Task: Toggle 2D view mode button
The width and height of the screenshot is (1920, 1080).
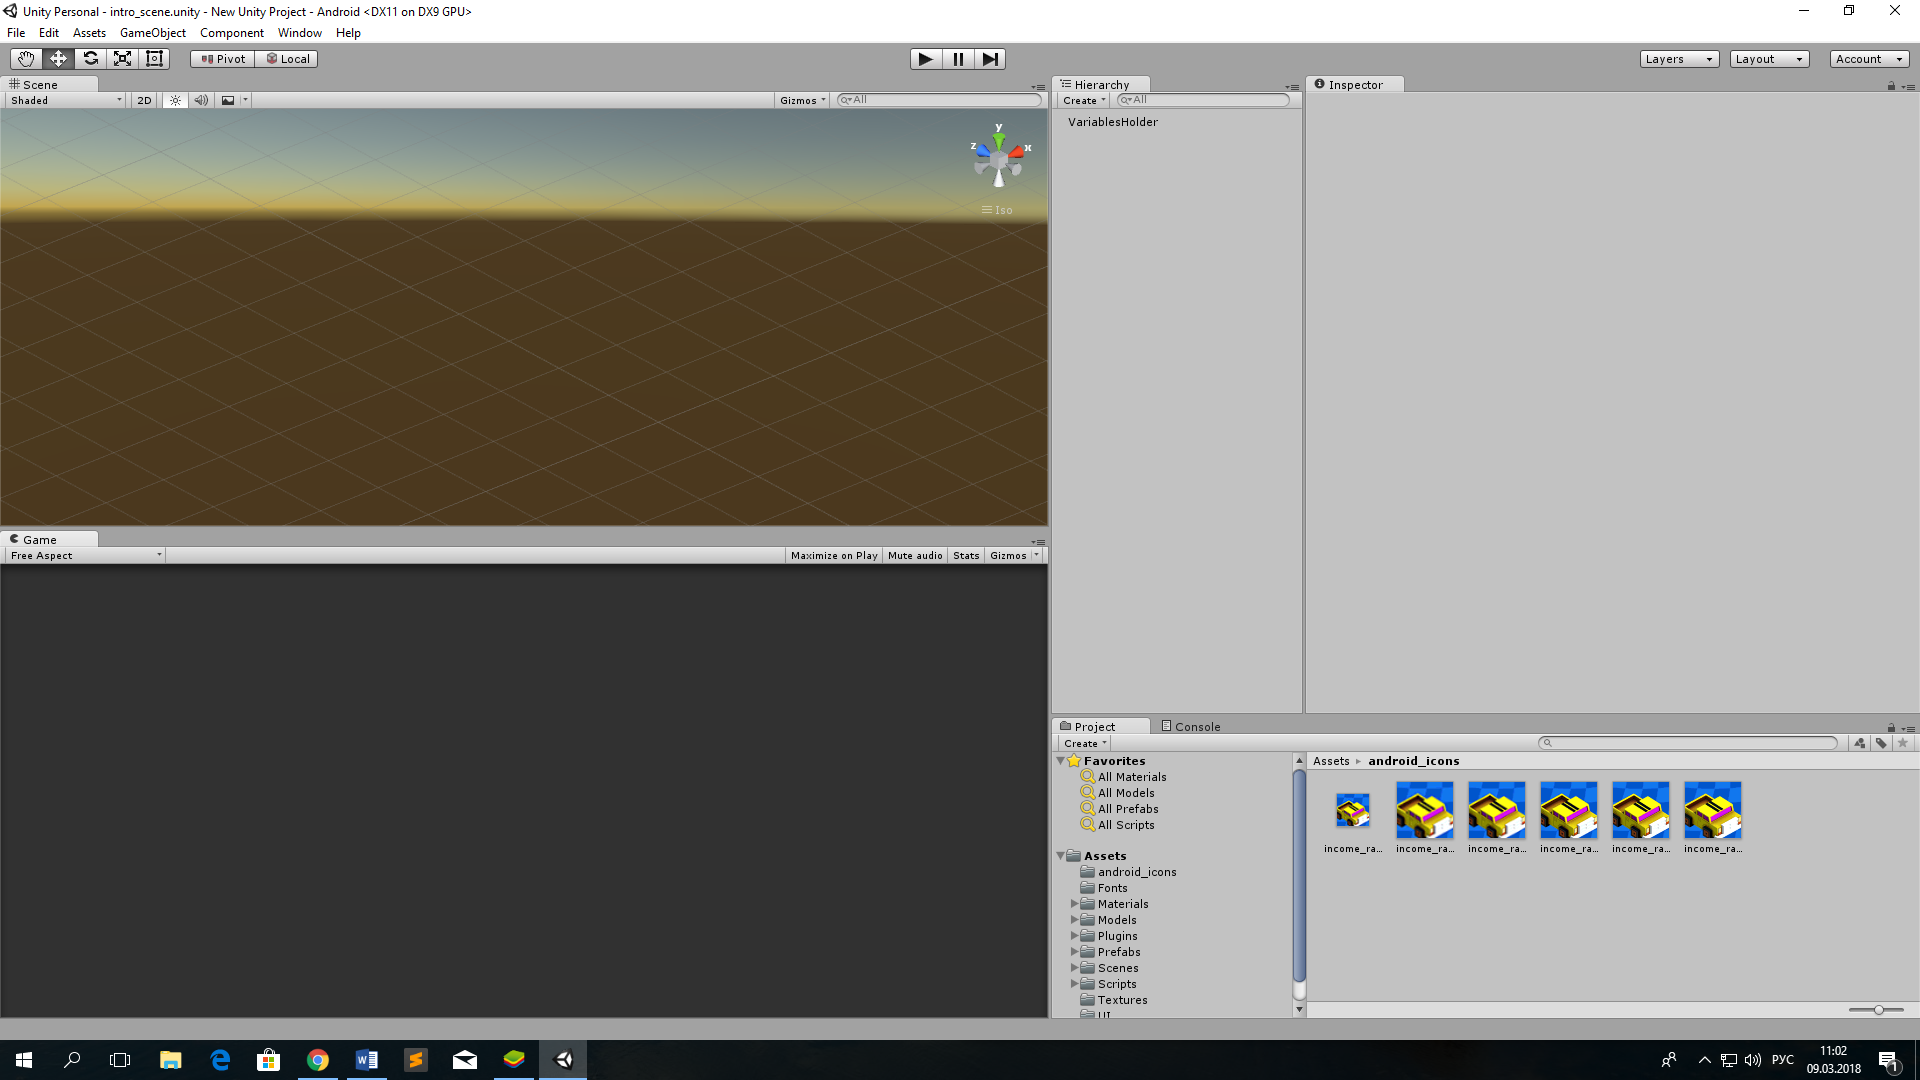Action: pos(144,100)
